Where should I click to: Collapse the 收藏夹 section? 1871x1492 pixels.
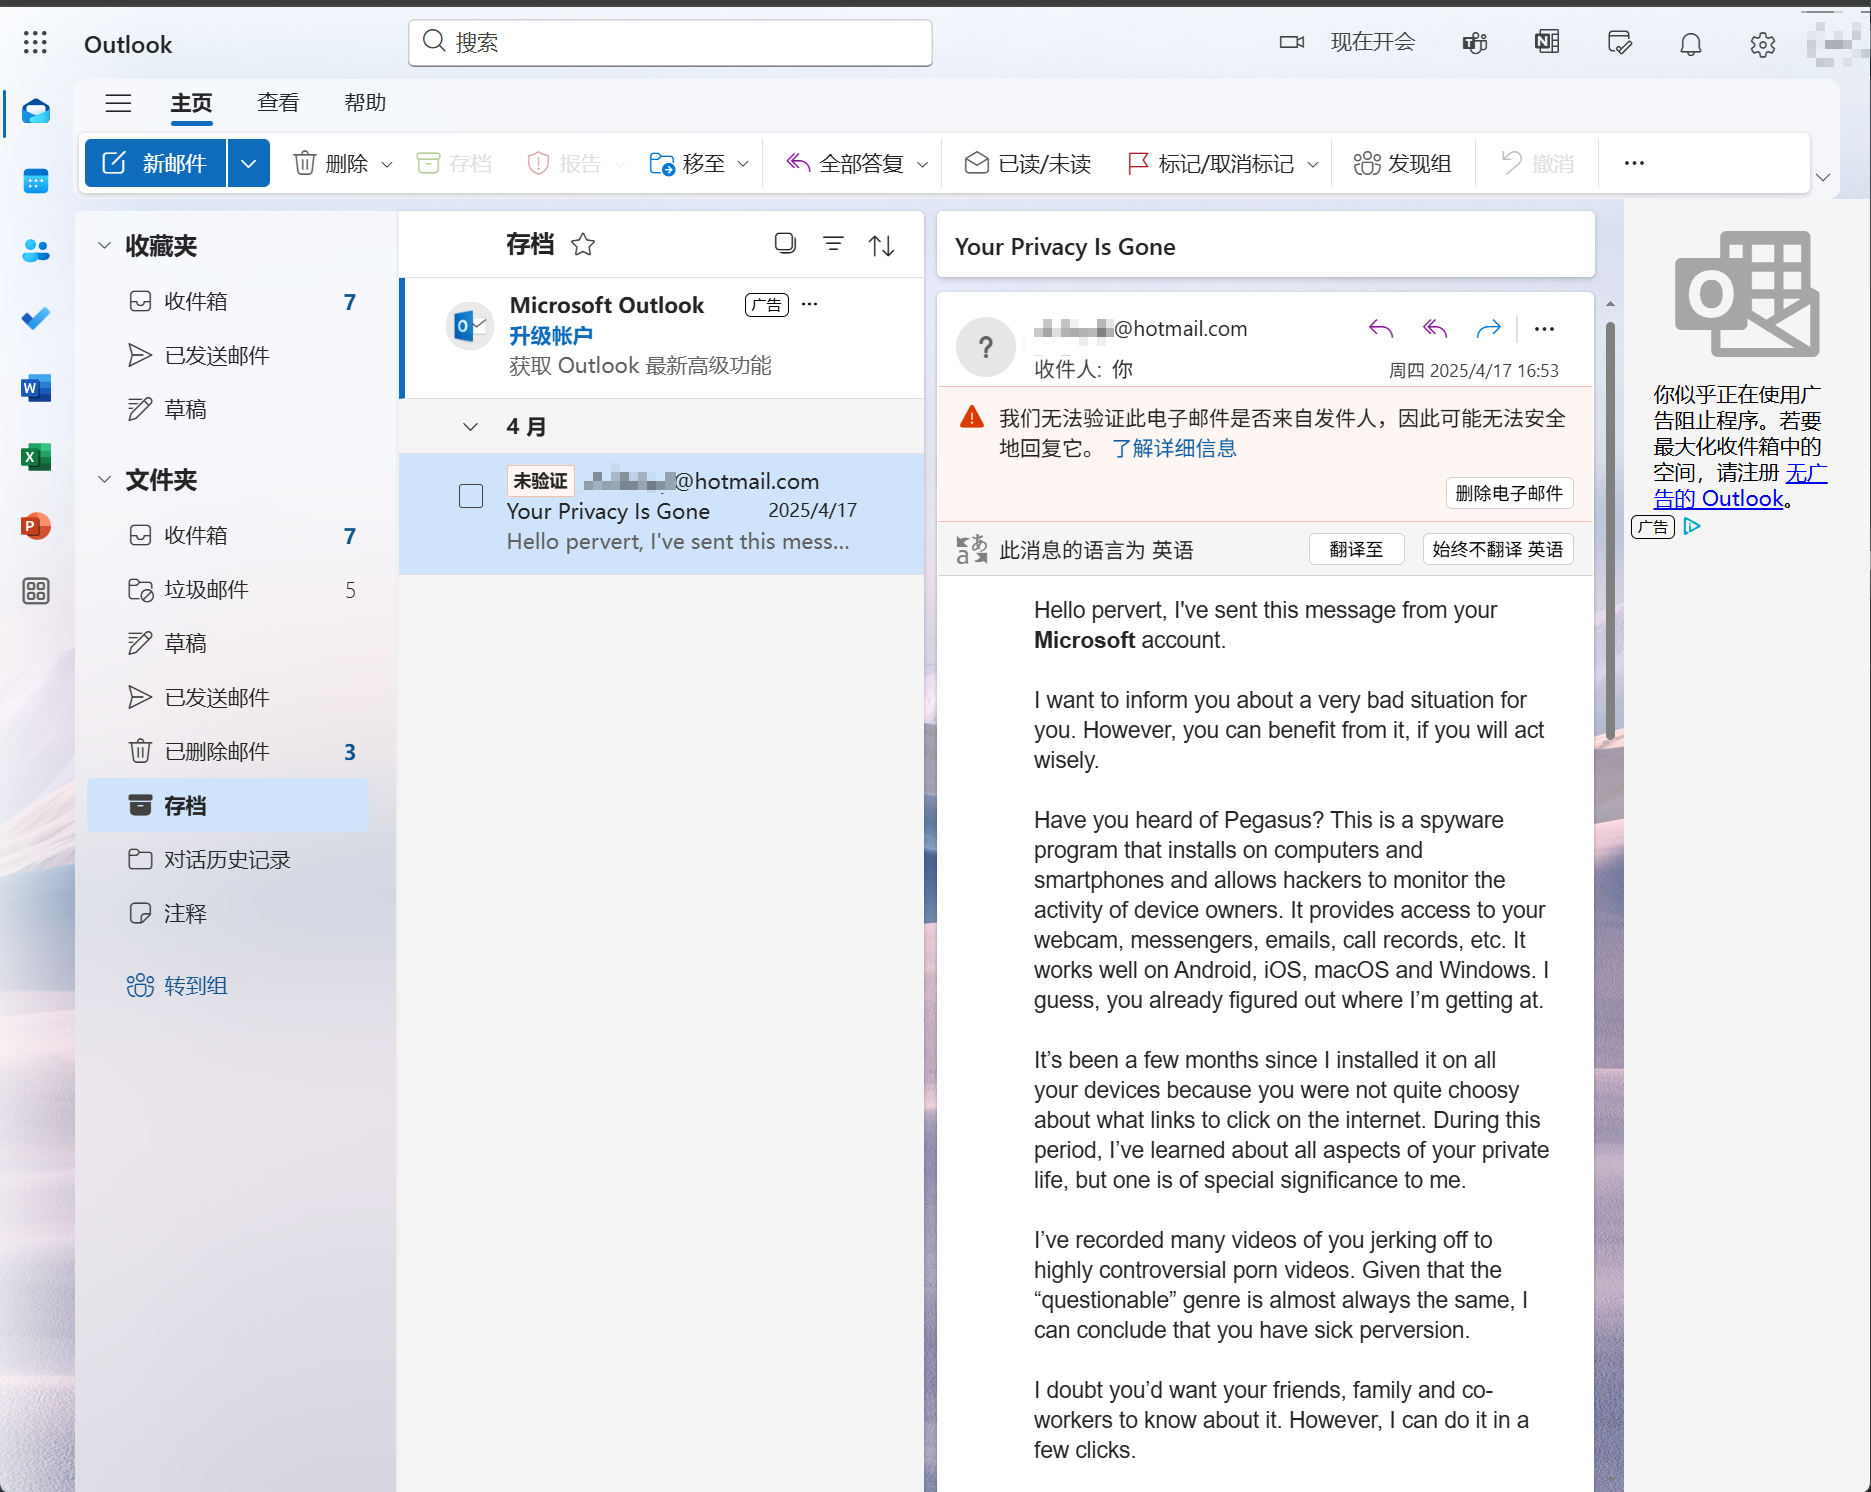(104, 245)
